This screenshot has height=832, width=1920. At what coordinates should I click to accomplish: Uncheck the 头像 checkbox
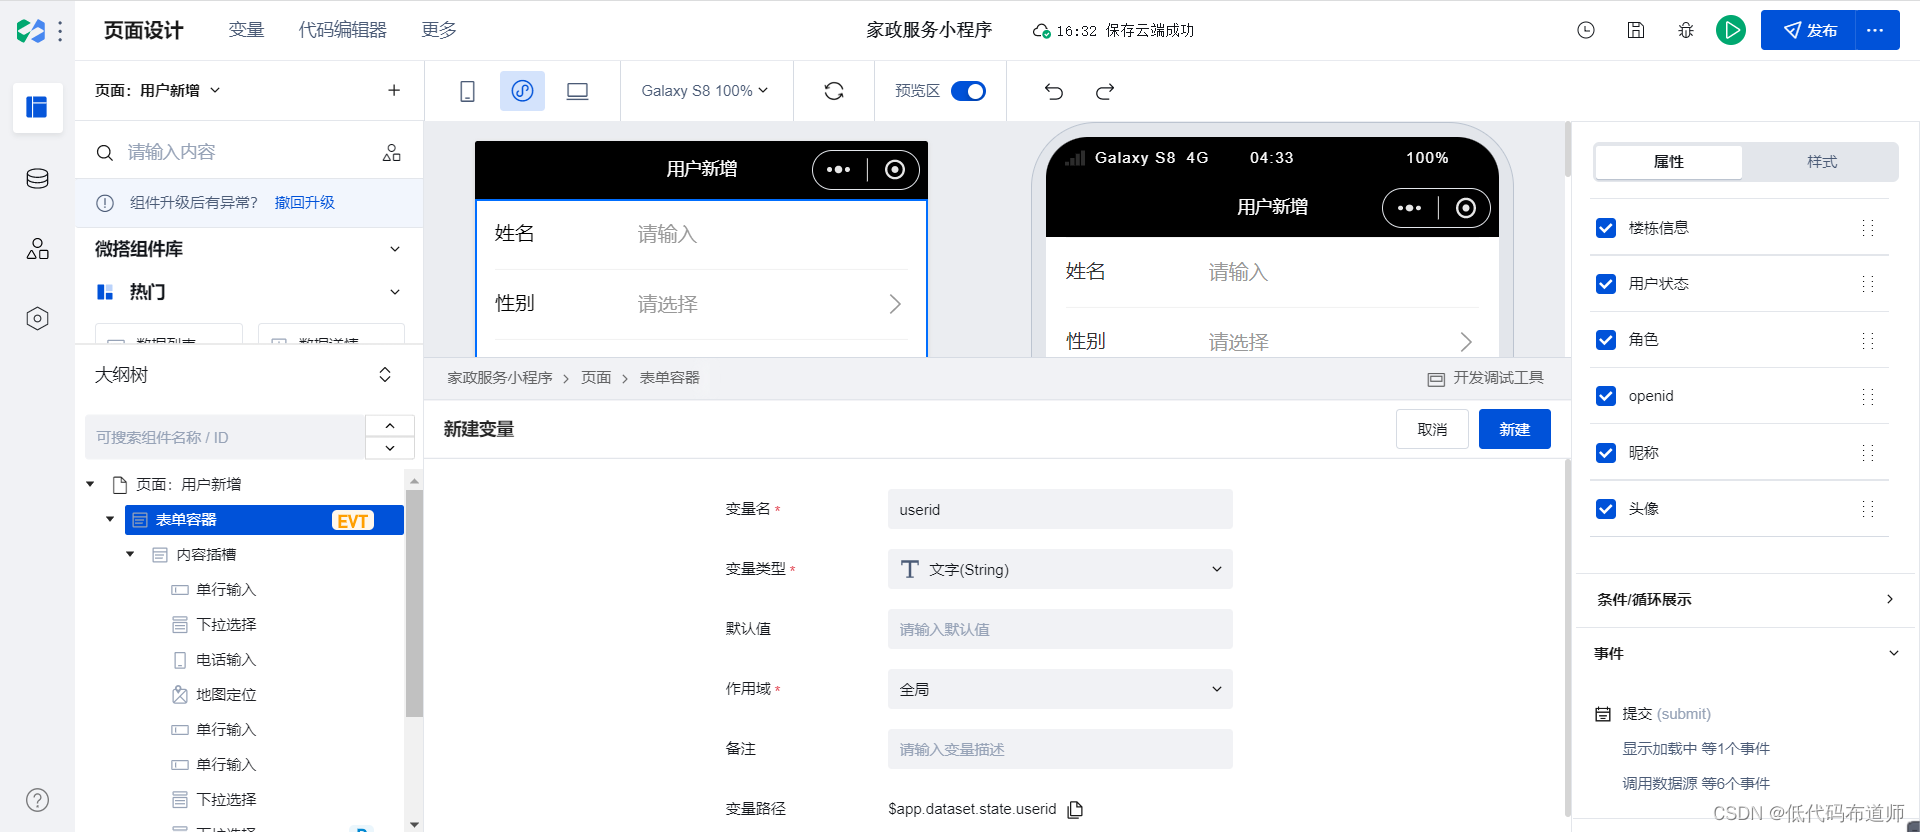click(1606, 509)
